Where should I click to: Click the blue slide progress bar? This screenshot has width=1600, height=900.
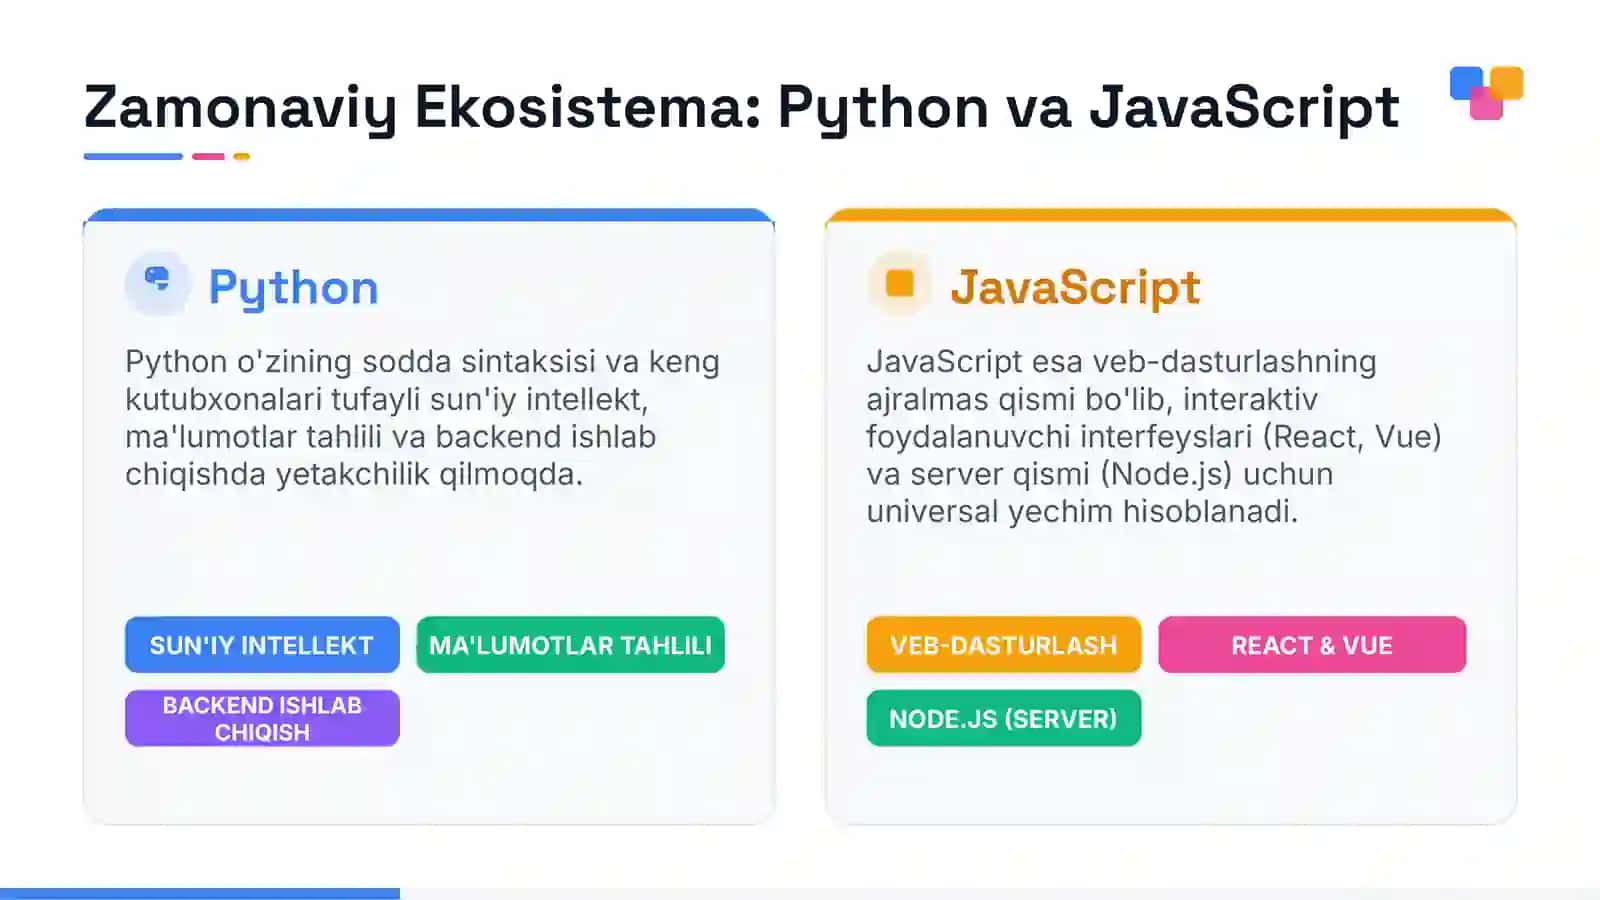pyautogui.click(x=200, y=894)
